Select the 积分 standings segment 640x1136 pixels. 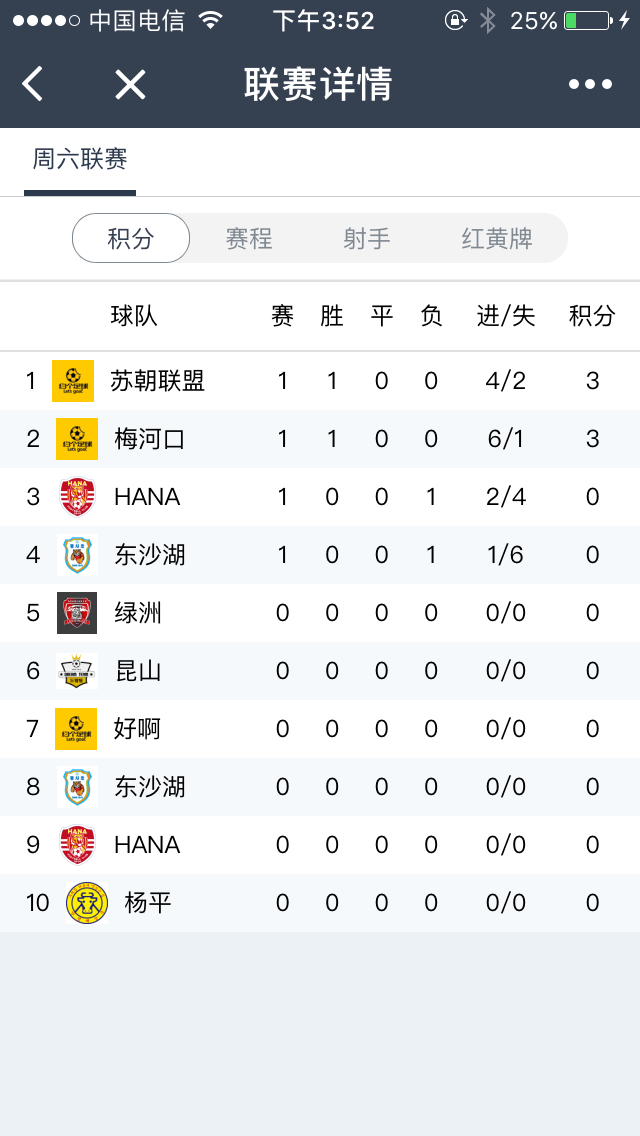pos(131,238)
